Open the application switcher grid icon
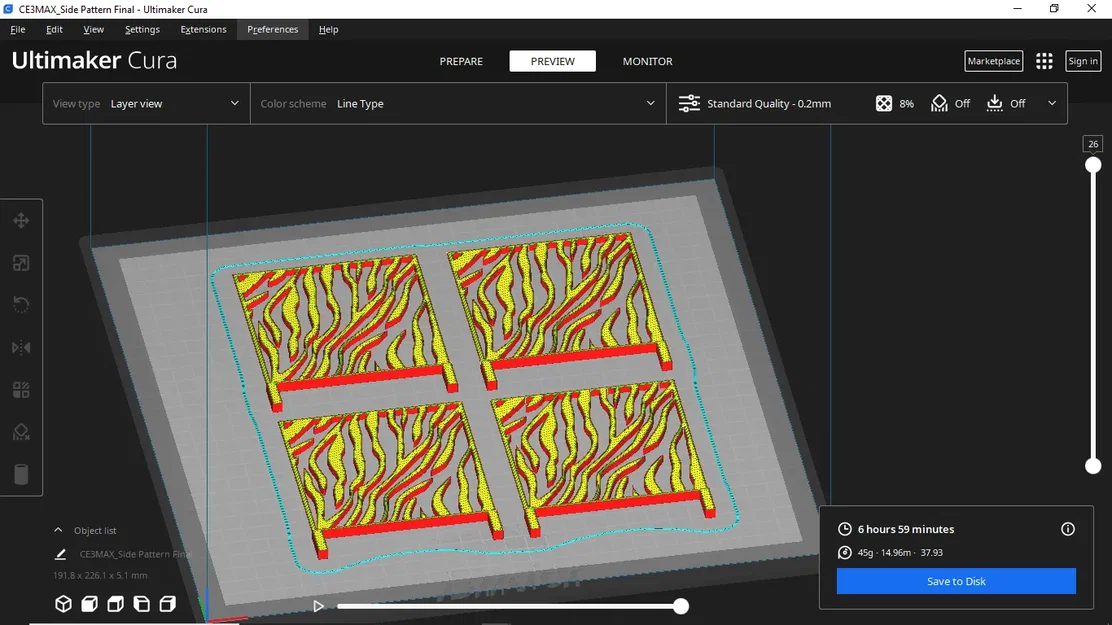The width and height of the screenshot is (1112, 625). click(1044, 61)
